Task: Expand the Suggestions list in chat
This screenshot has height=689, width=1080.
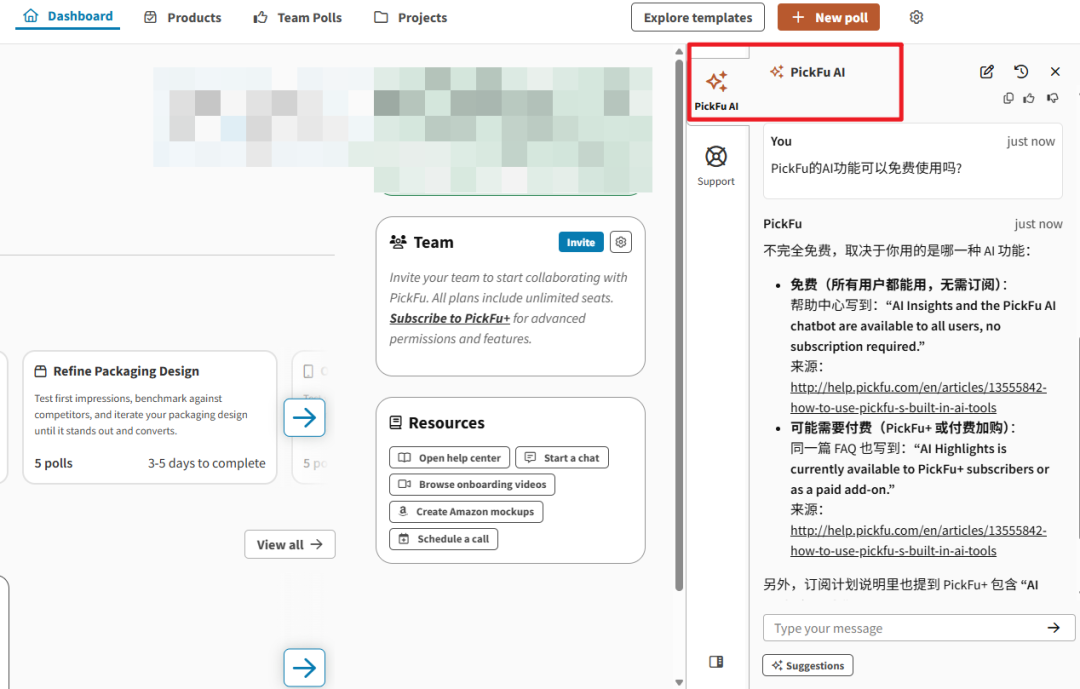Action: [807, 666]
